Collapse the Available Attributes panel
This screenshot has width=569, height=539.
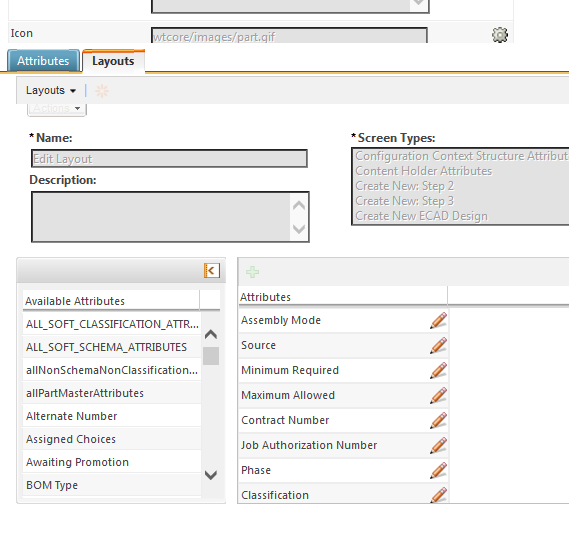(212, 270)
